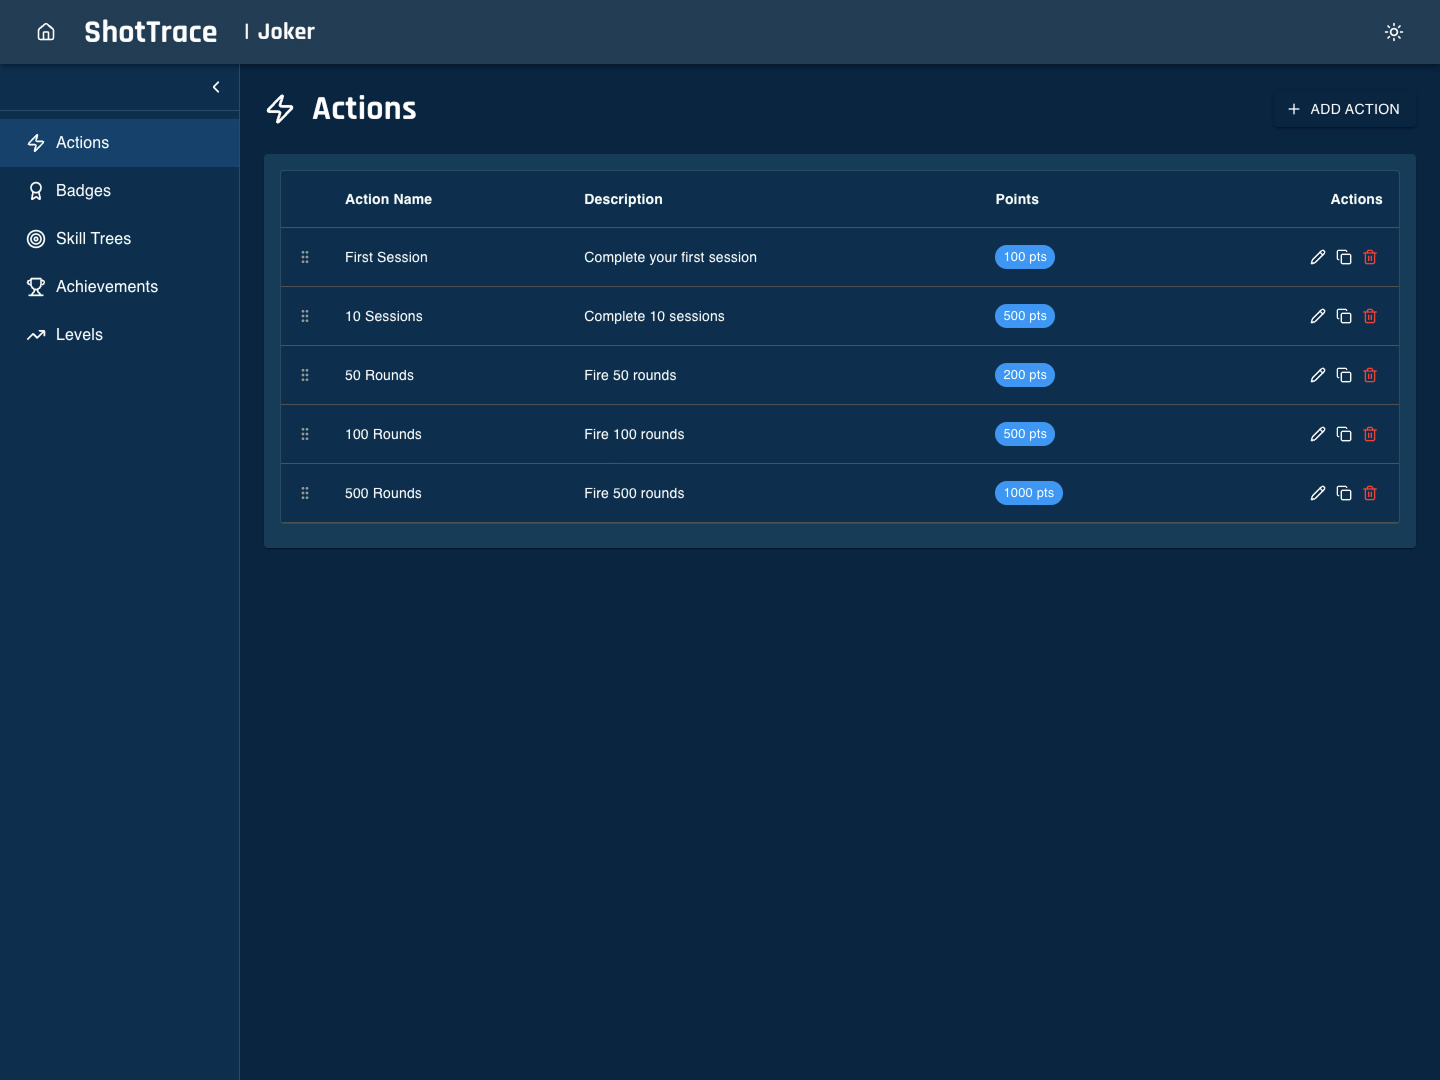Click the Points column header
Viewport: 1440px width, 1080px height.
[1017, 199]
